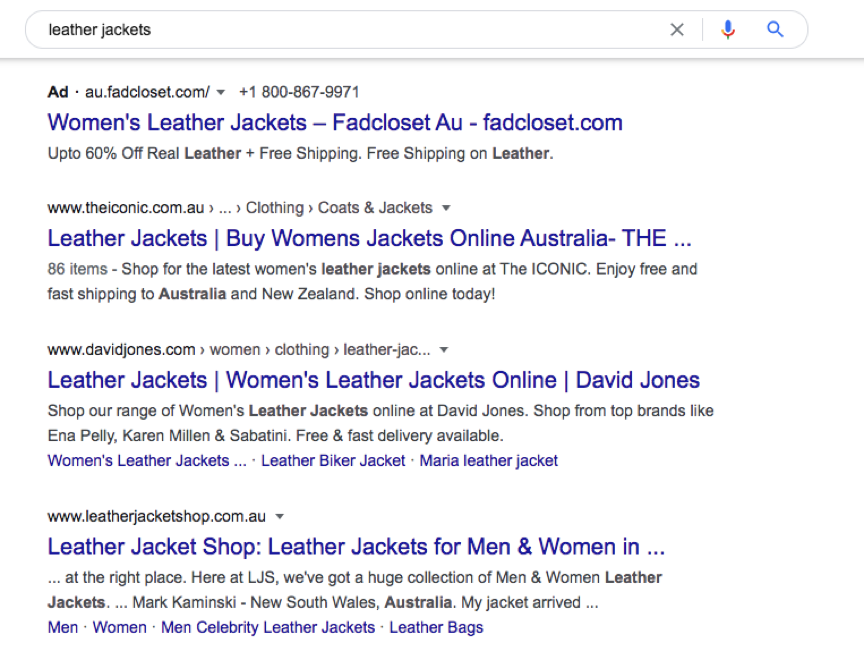Expand dropdown arrow beside leatherjacketshop.com.au URL
The width and height of the screenshot is (865, 671).
pyautogui.click(x=280, y=516)
